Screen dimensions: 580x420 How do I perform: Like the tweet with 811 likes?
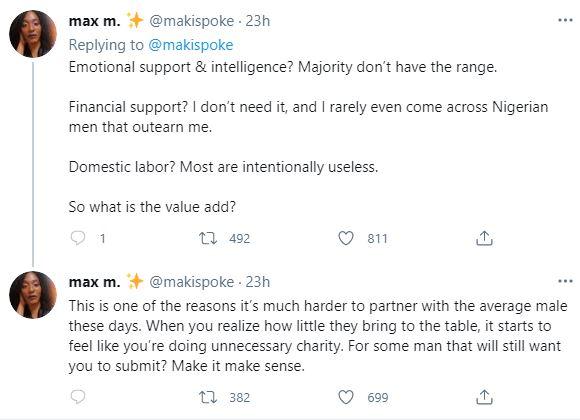(x=346, y=238)
